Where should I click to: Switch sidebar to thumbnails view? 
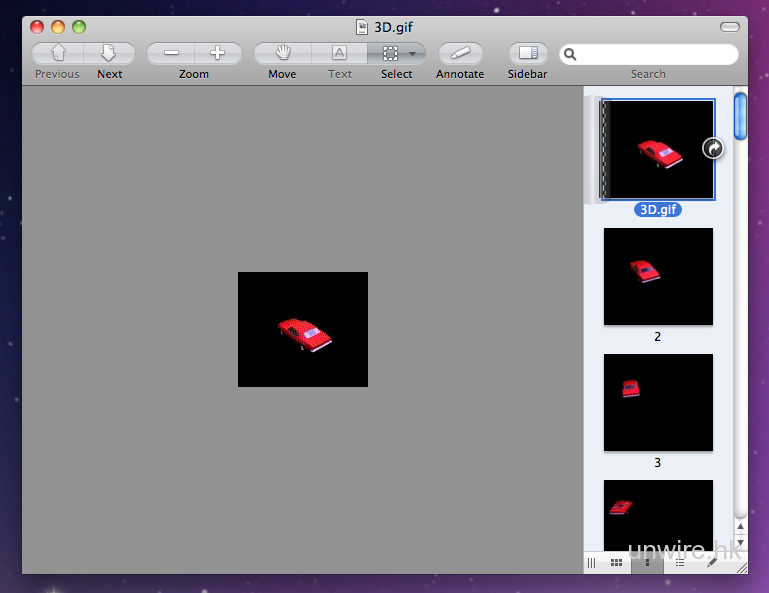click(648, 563)
